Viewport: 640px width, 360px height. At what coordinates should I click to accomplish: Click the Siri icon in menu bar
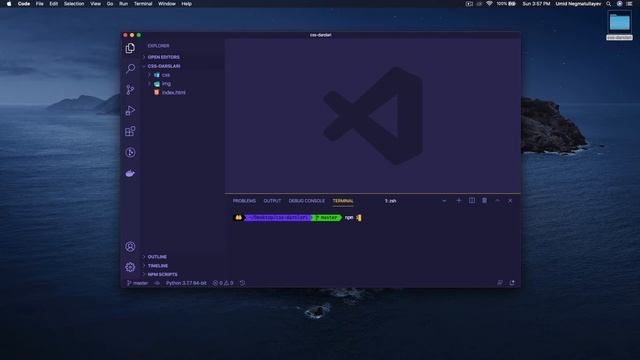pyautogui.click(x=620, y=4)
